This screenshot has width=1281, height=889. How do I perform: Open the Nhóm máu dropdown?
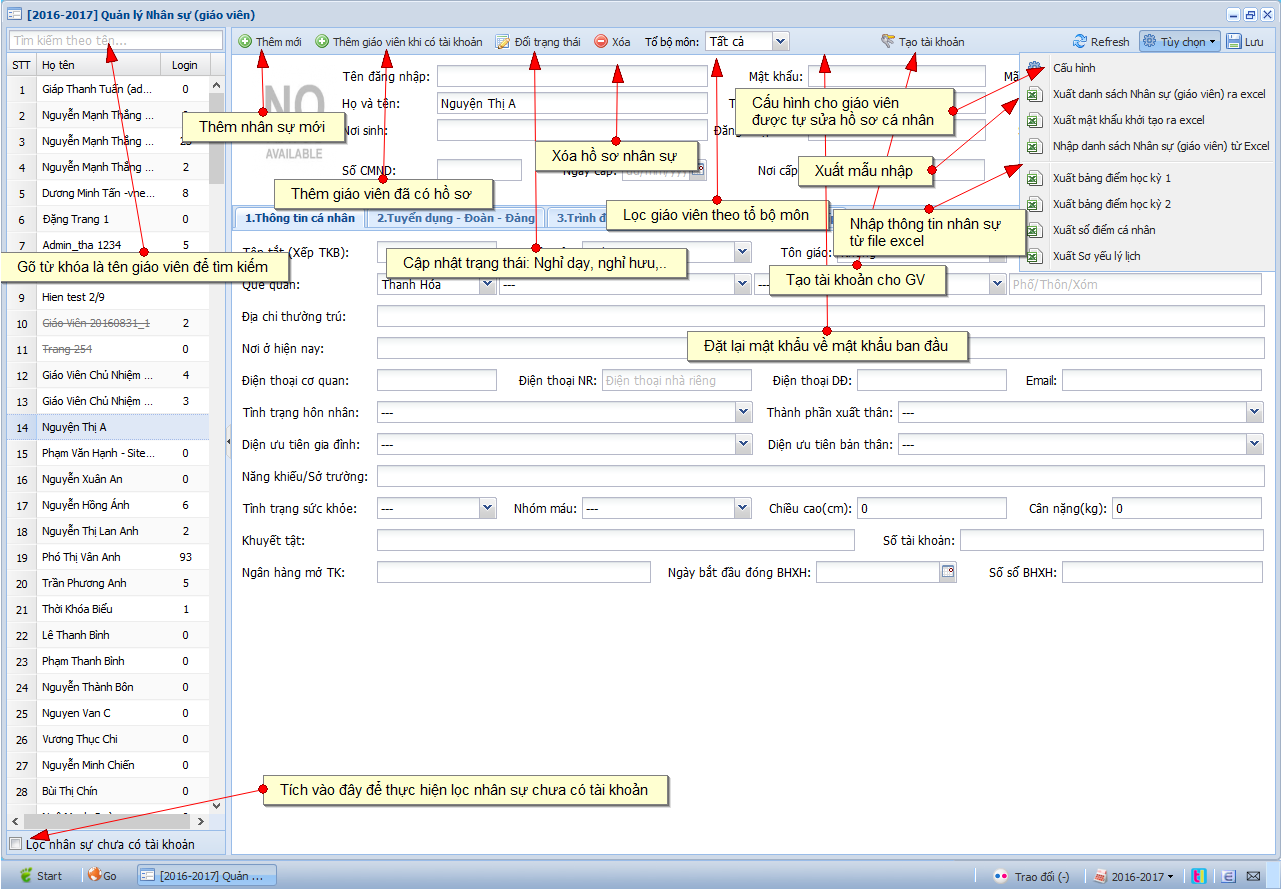(x=743, y=508)
